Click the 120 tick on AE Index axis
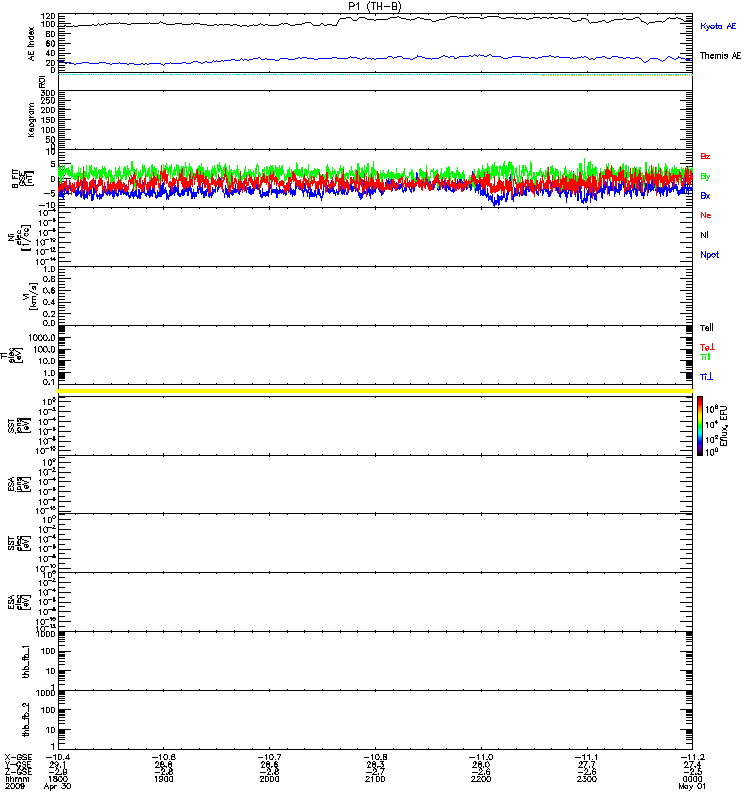This screenshot has height=800, width=750. tap(49, 17)
